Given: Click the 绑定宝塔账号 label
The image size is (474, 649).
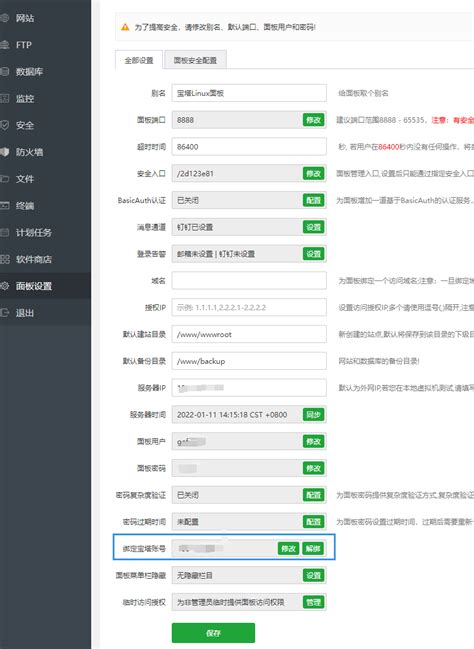Looking at the screenshot, I should tap(144, 549).
